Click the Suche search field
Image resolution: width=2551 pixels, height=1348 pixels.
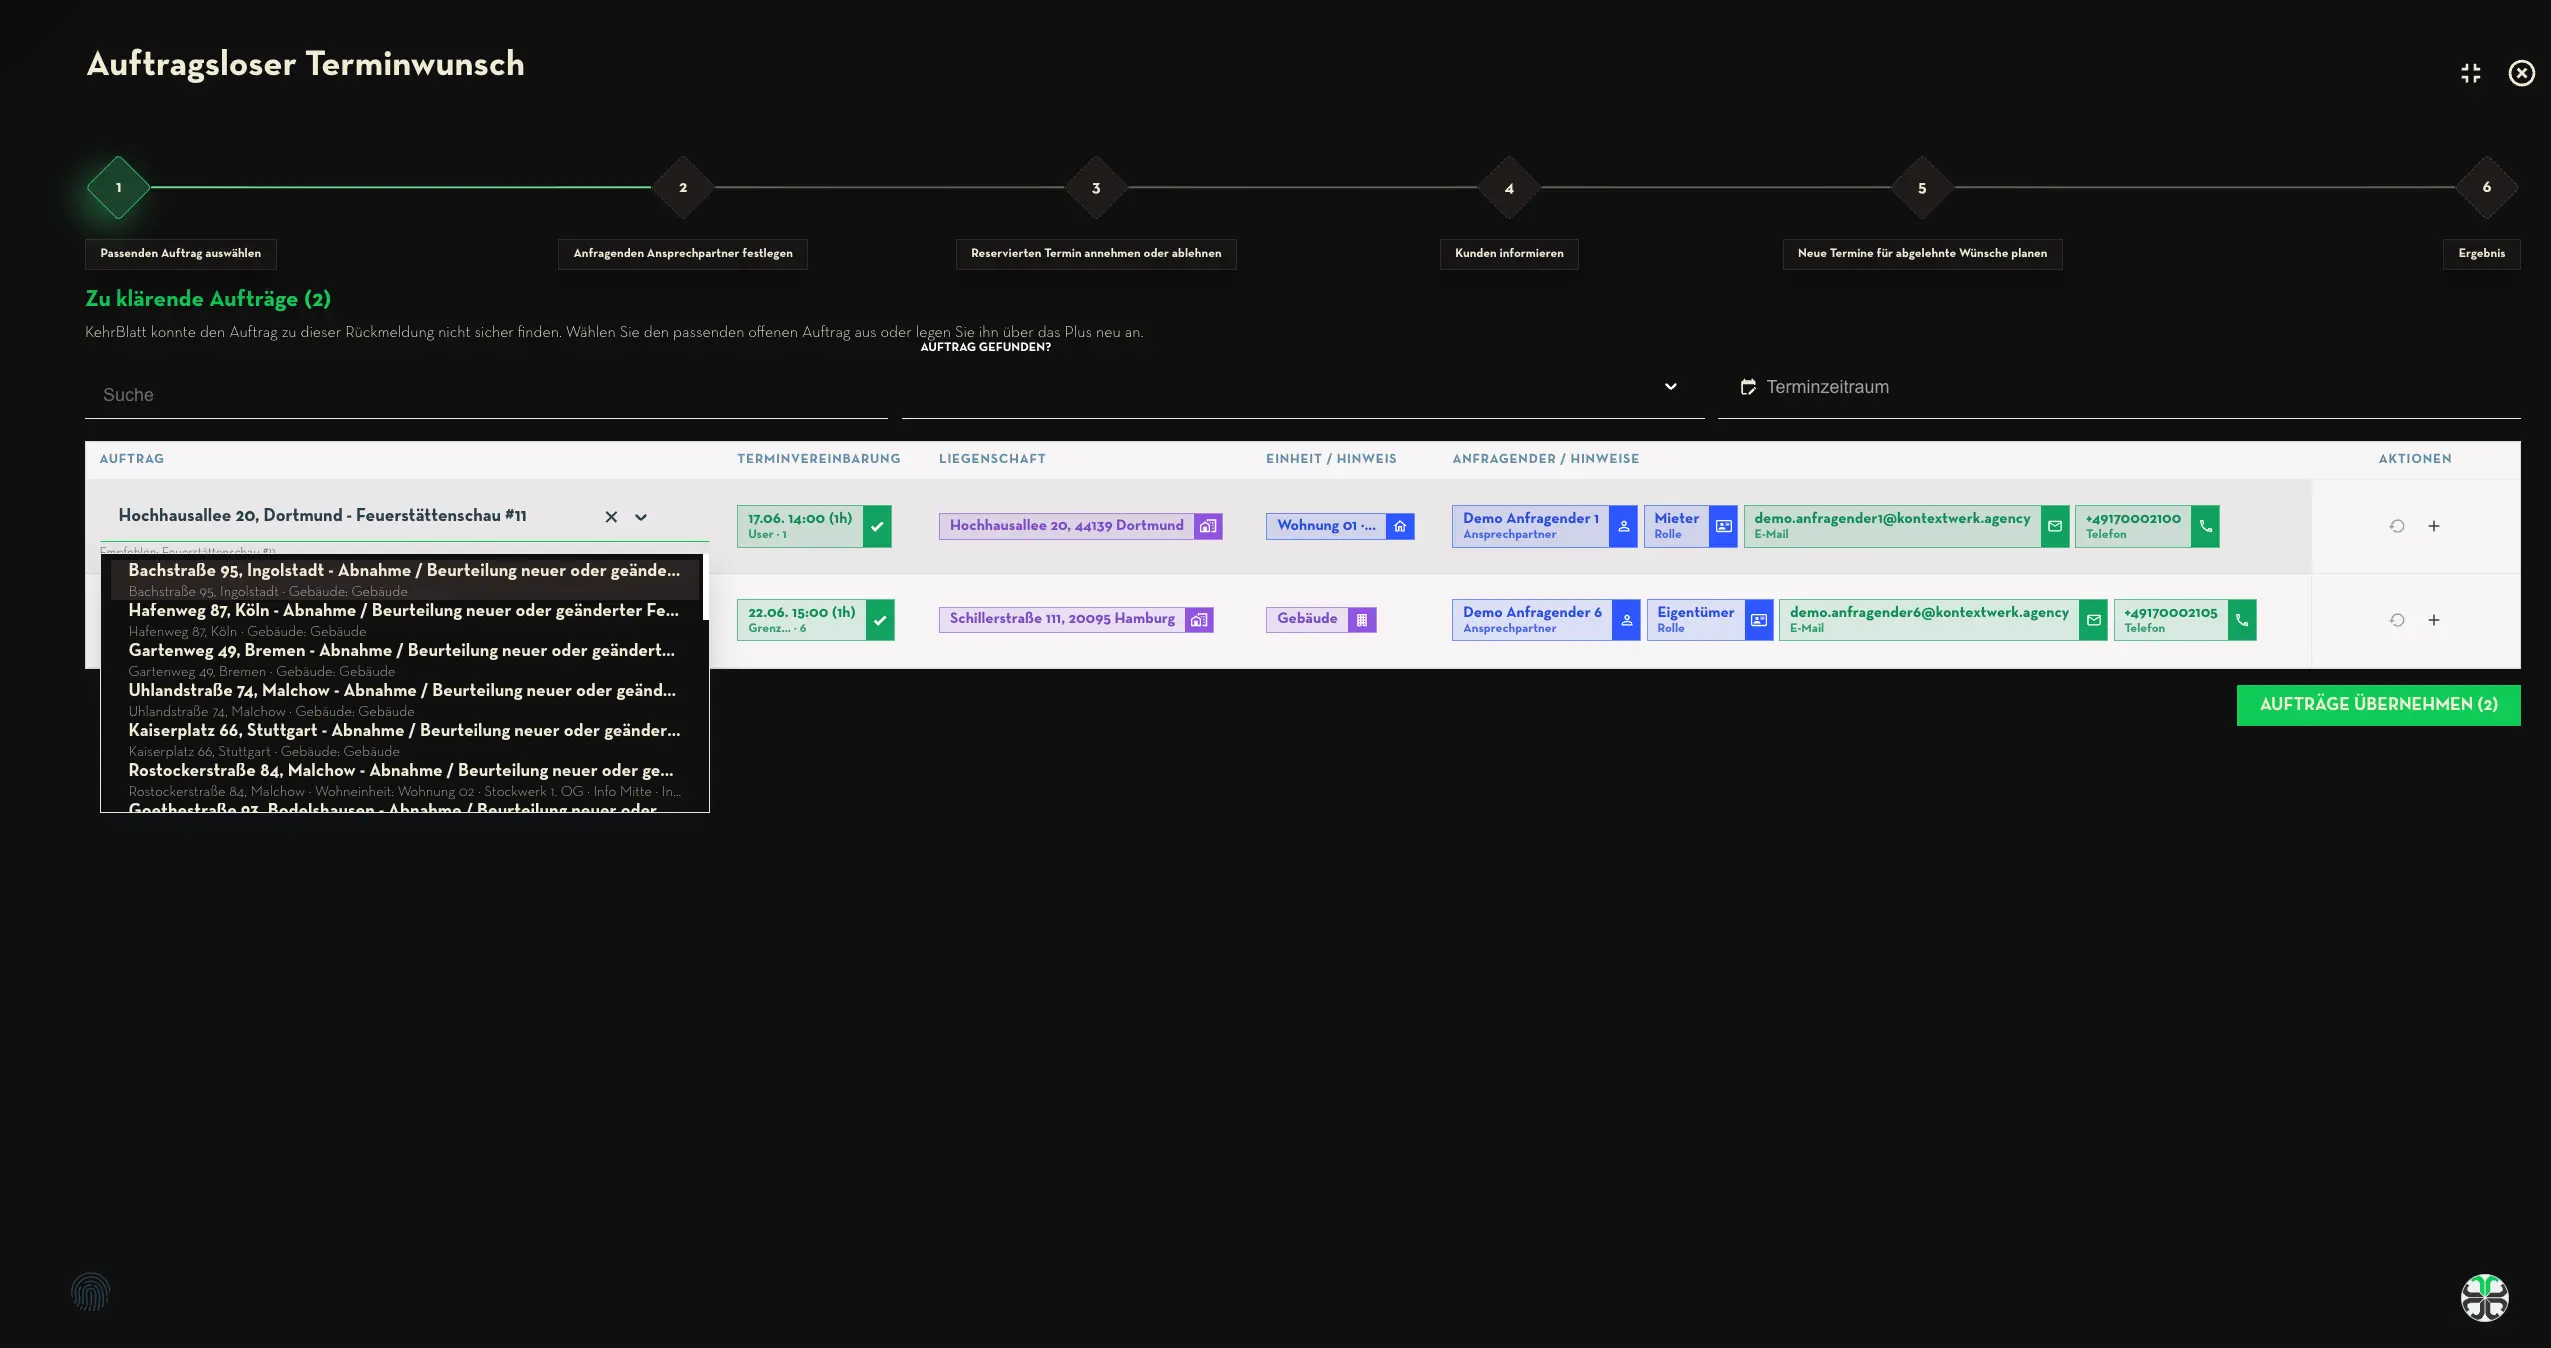(486, 395)
